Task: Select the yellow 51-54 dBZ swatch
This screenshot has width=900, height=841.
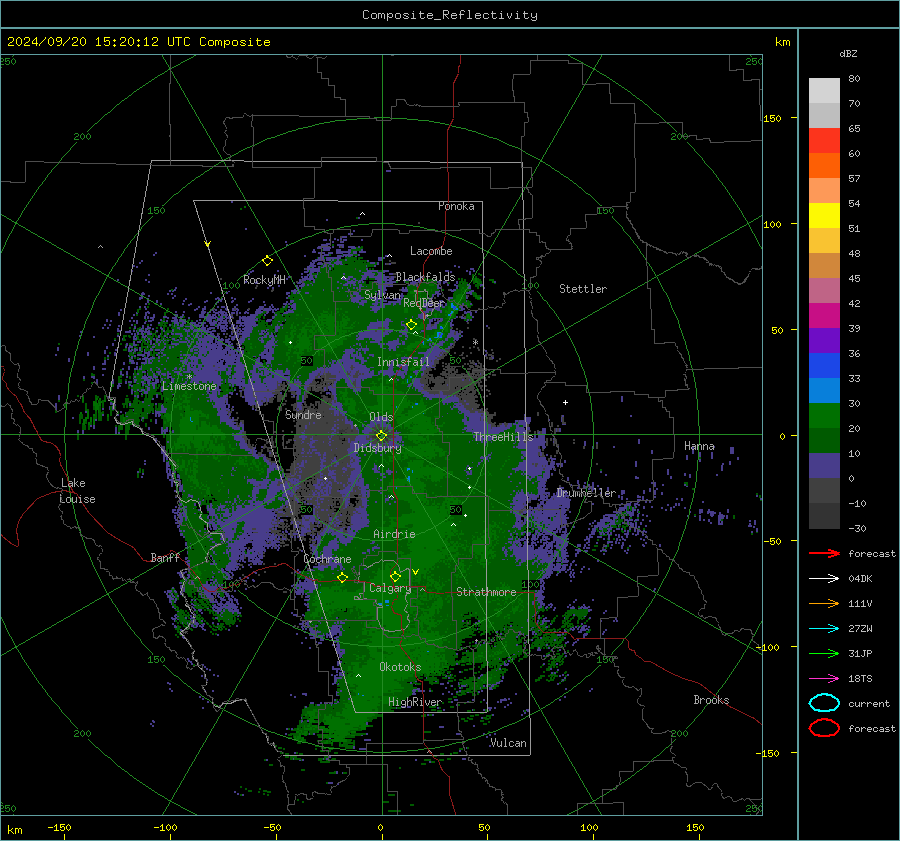Action: tap(824, 215)
